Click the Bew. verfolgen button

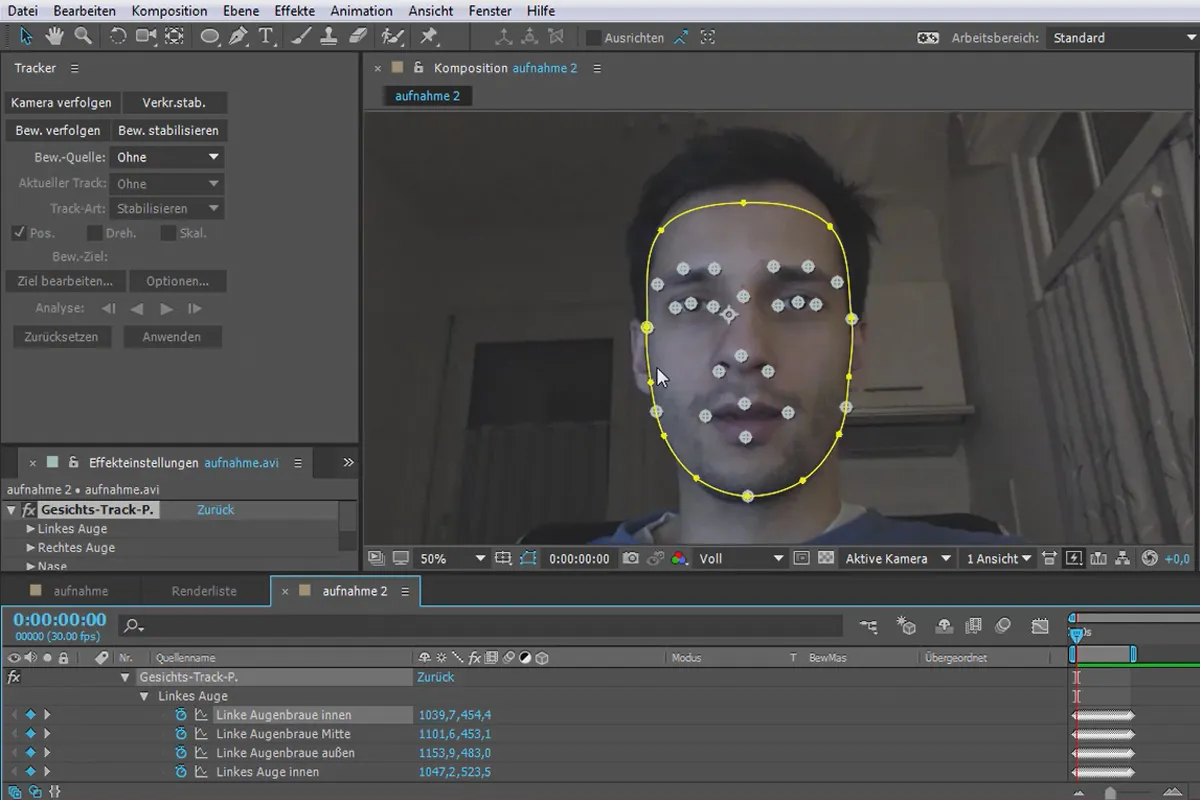pyautogui.click(x=58, y=130)
